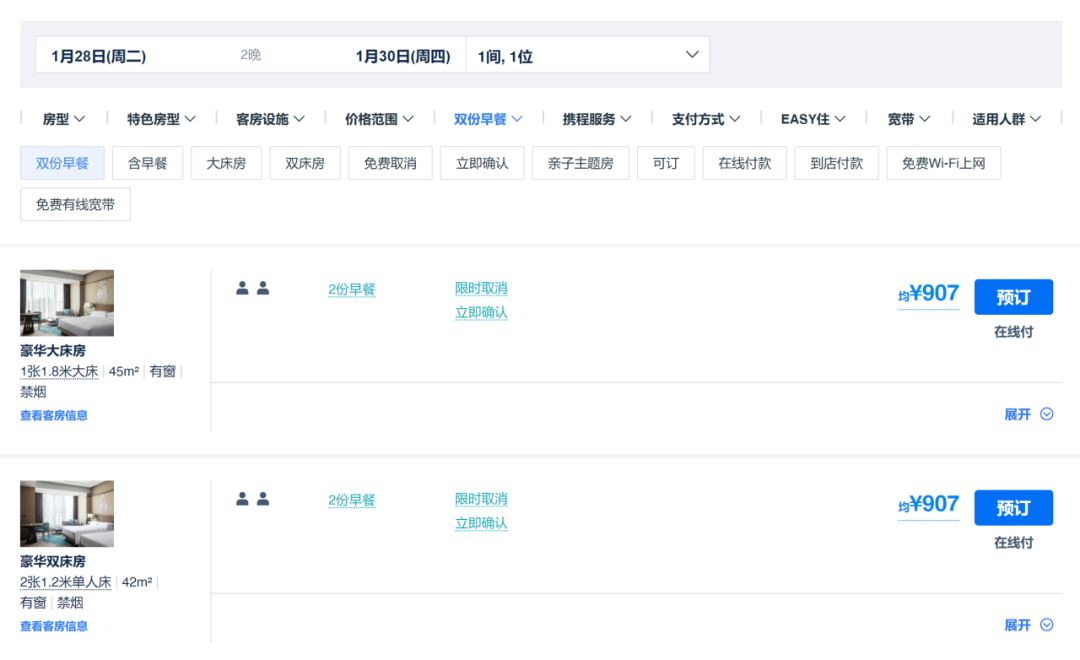Expand the 价格范围 filter dropdown
The image size is (1080, 660).
(379, 119)
